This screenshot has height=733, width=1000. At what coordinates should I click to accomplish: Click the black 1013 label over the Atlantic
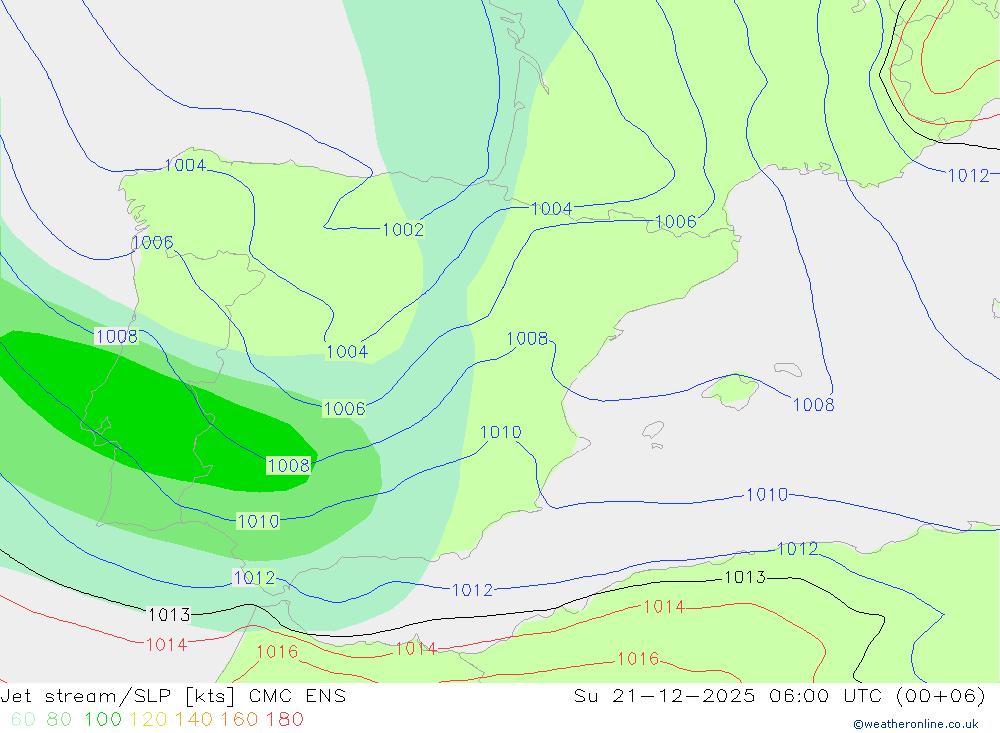click(x=169, y=614)
